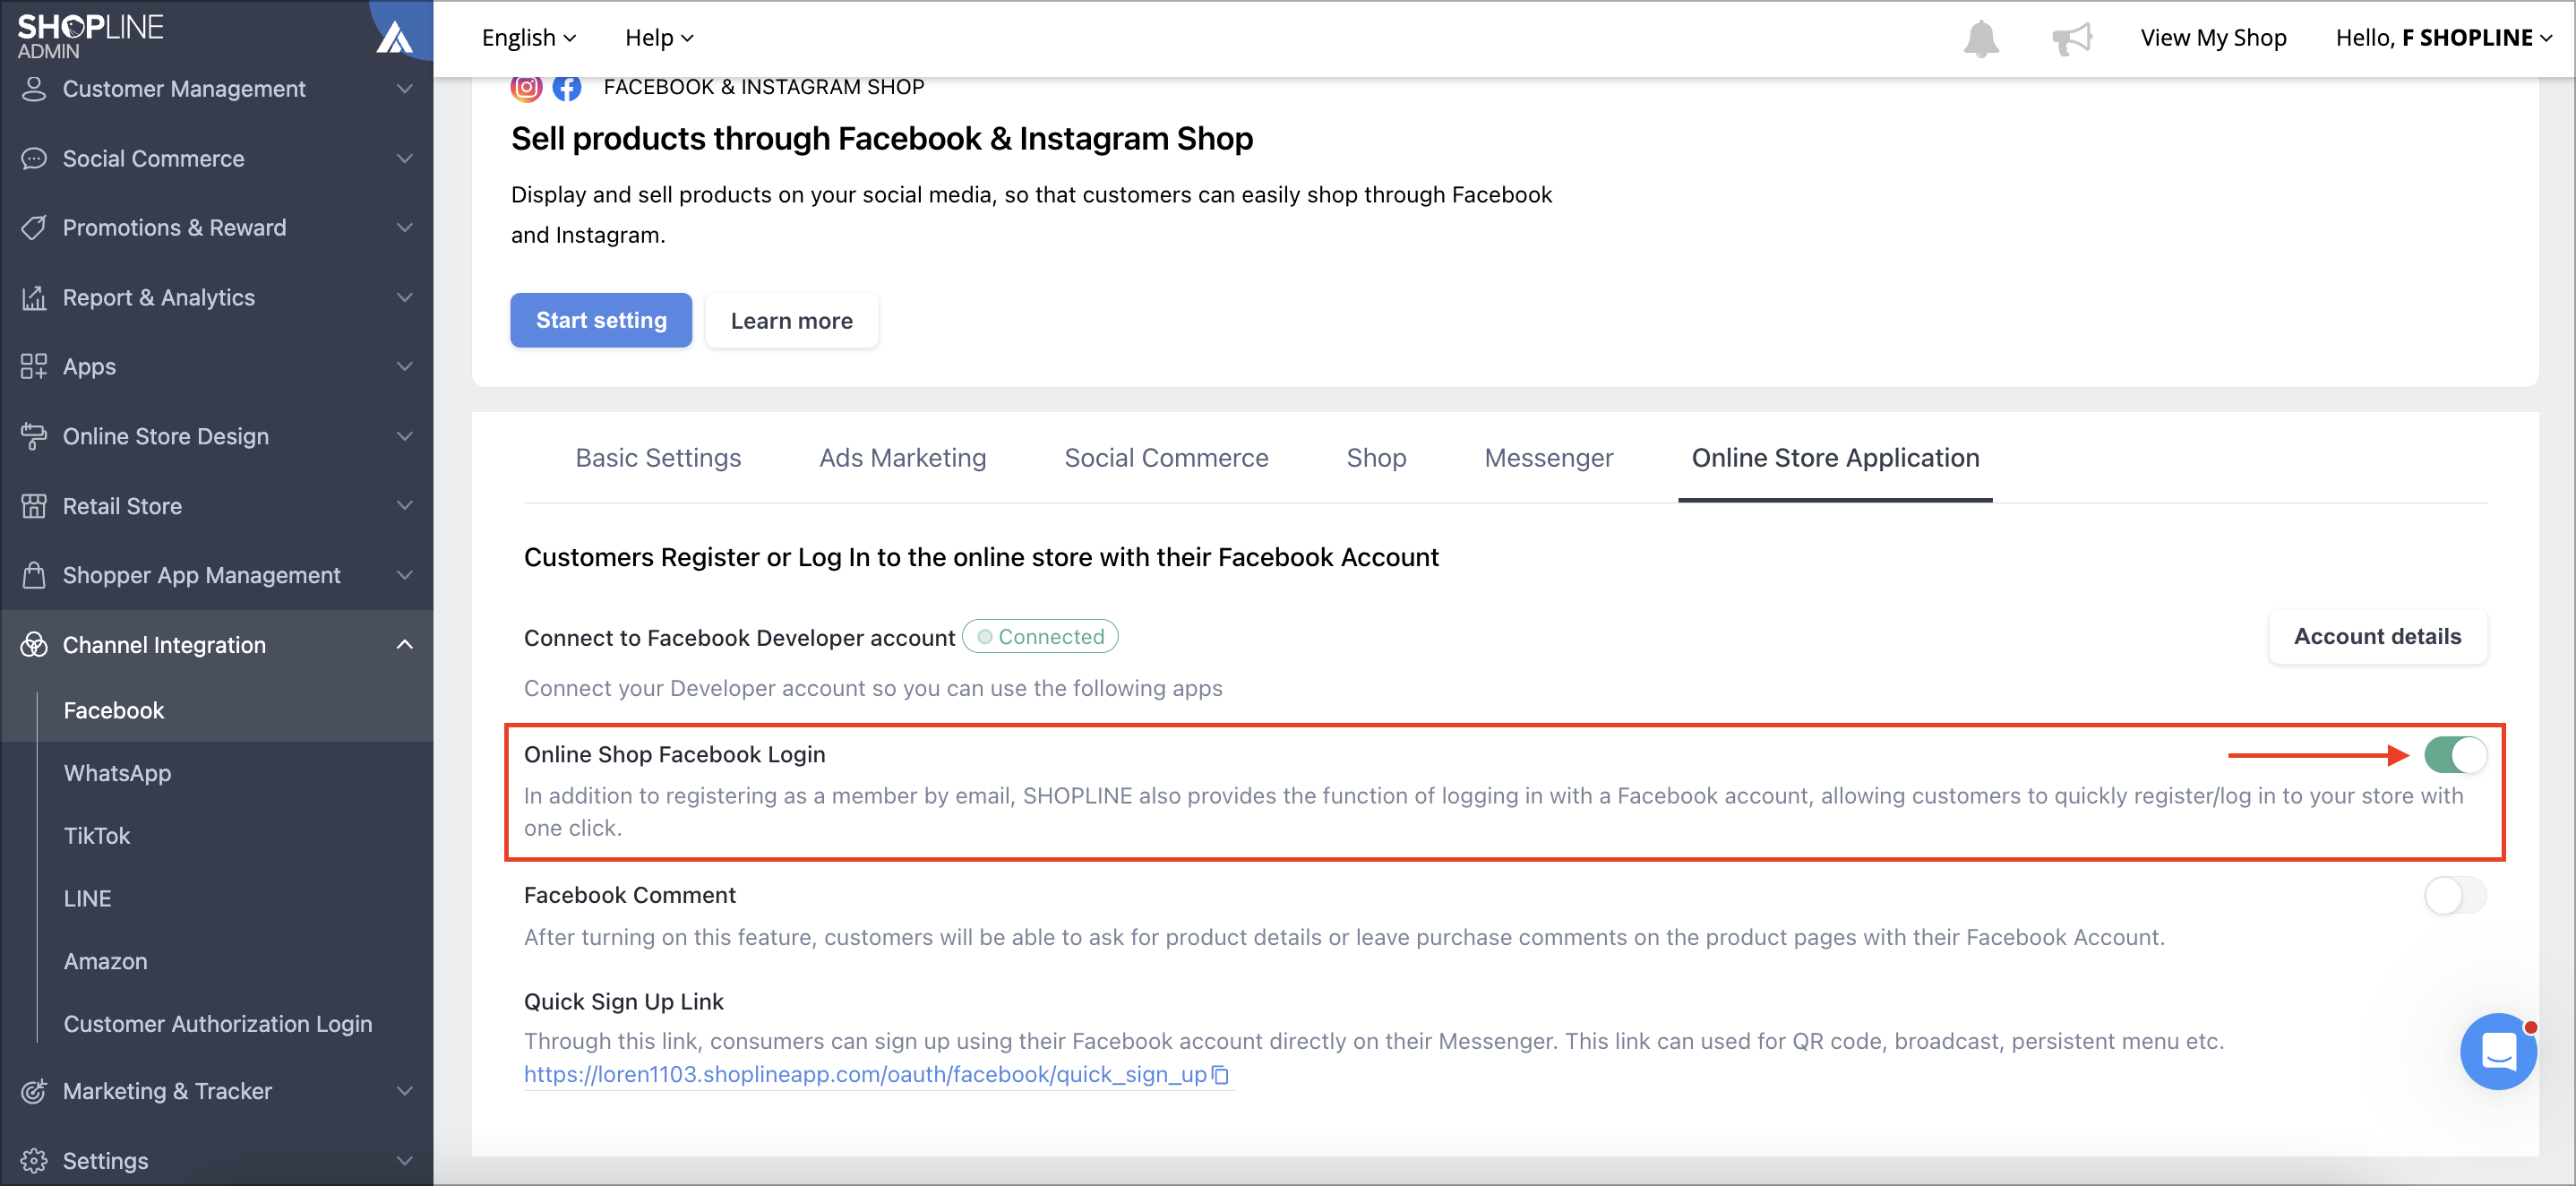Click the SHOPLINE Admin logo
This screenshot has width=2576, height=1186.
click(x=90, y=36)
